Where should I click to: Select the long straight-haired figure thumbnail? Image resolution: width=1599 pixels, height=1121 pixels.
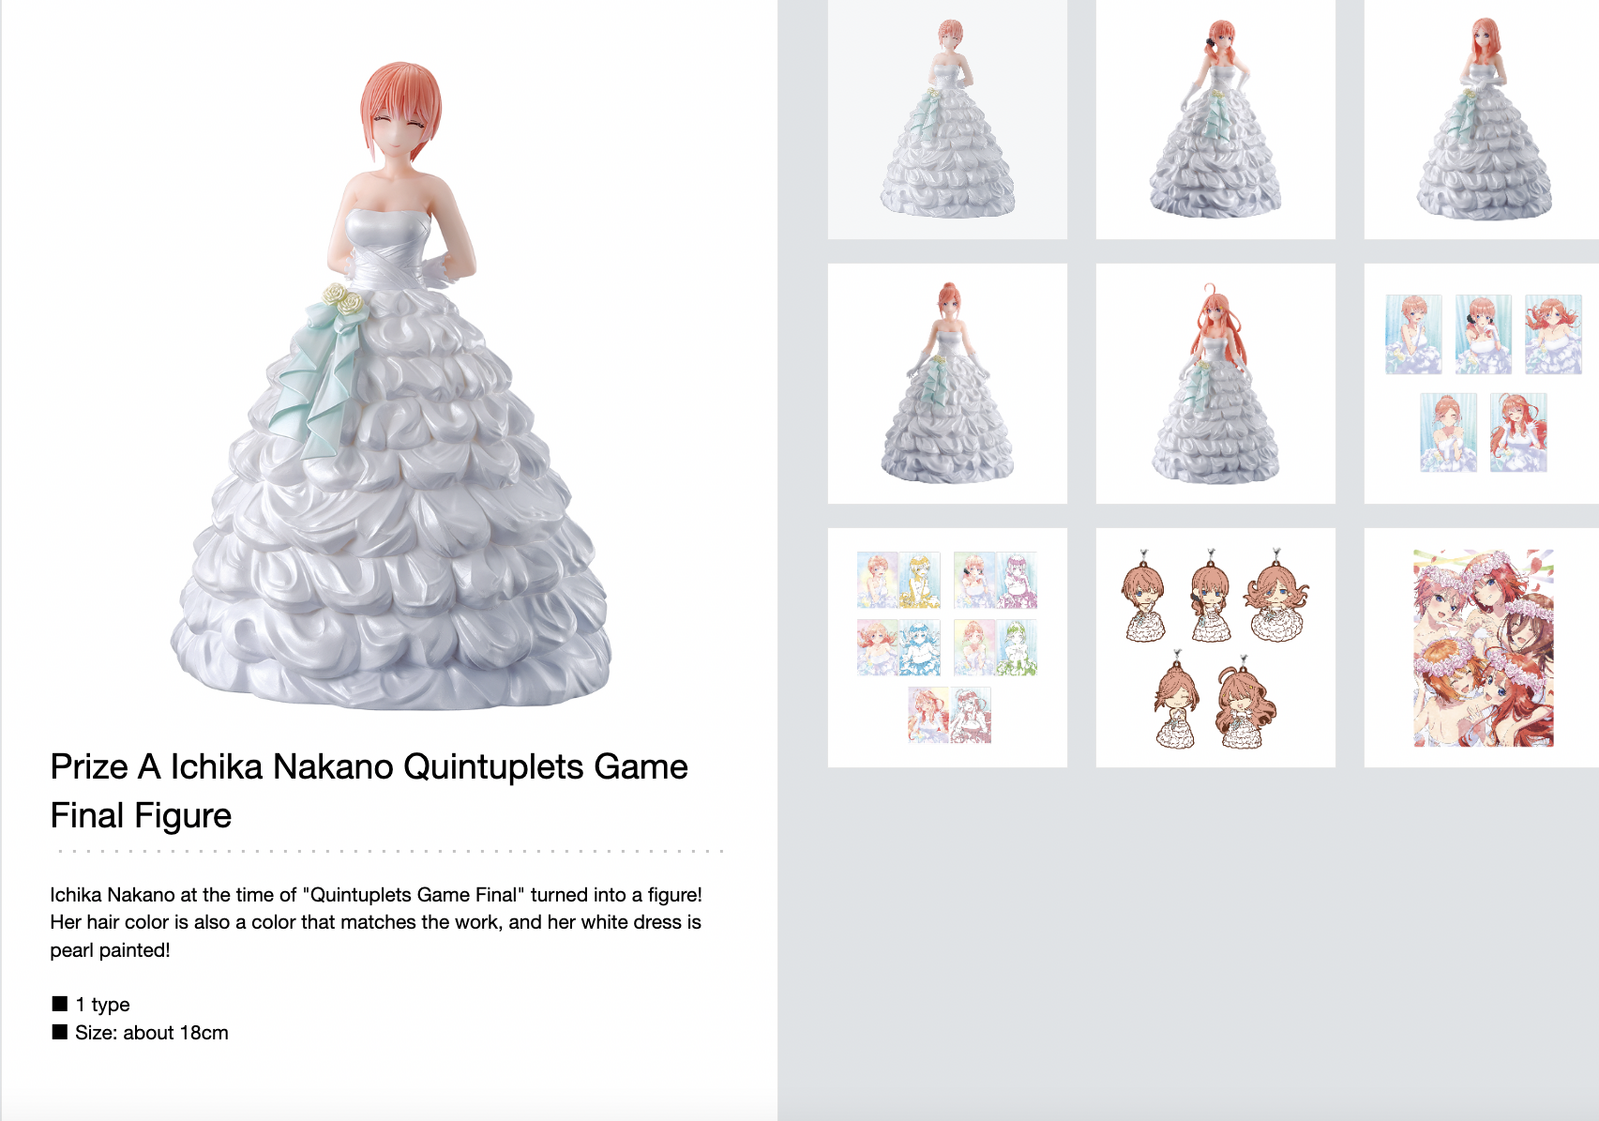1482,119
